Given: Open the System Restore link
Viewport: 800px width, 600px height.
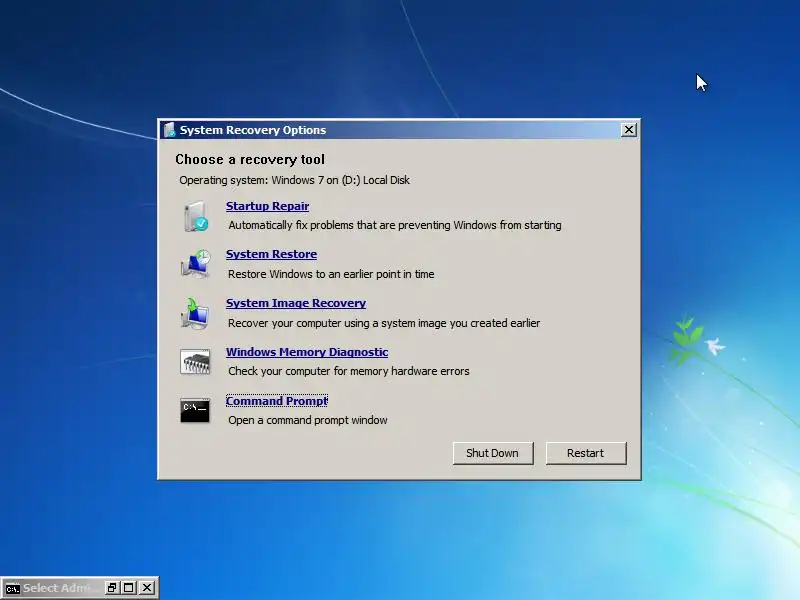Looking at the screenshot, I should [x=271, y=254].
